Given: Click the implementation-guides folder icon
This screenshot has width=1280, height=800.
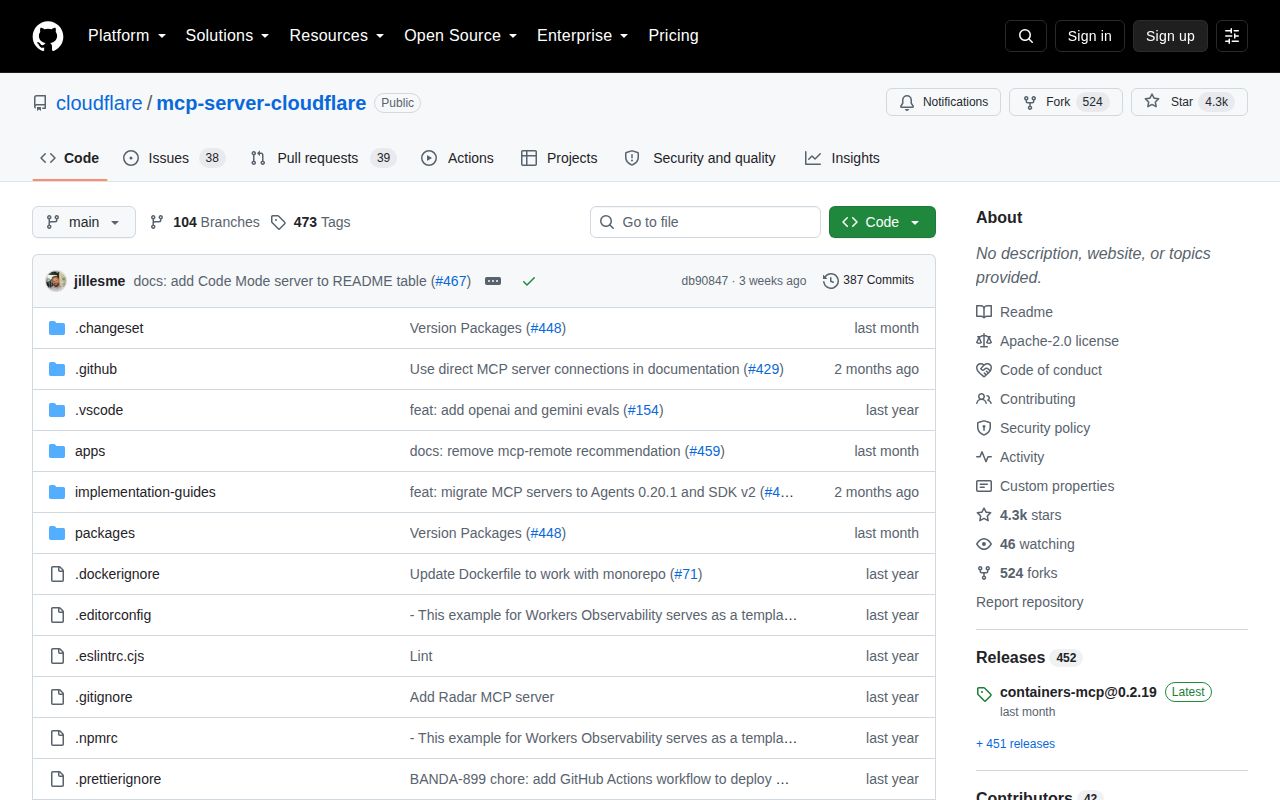Looking at the screenshot, I should point(57,492).
